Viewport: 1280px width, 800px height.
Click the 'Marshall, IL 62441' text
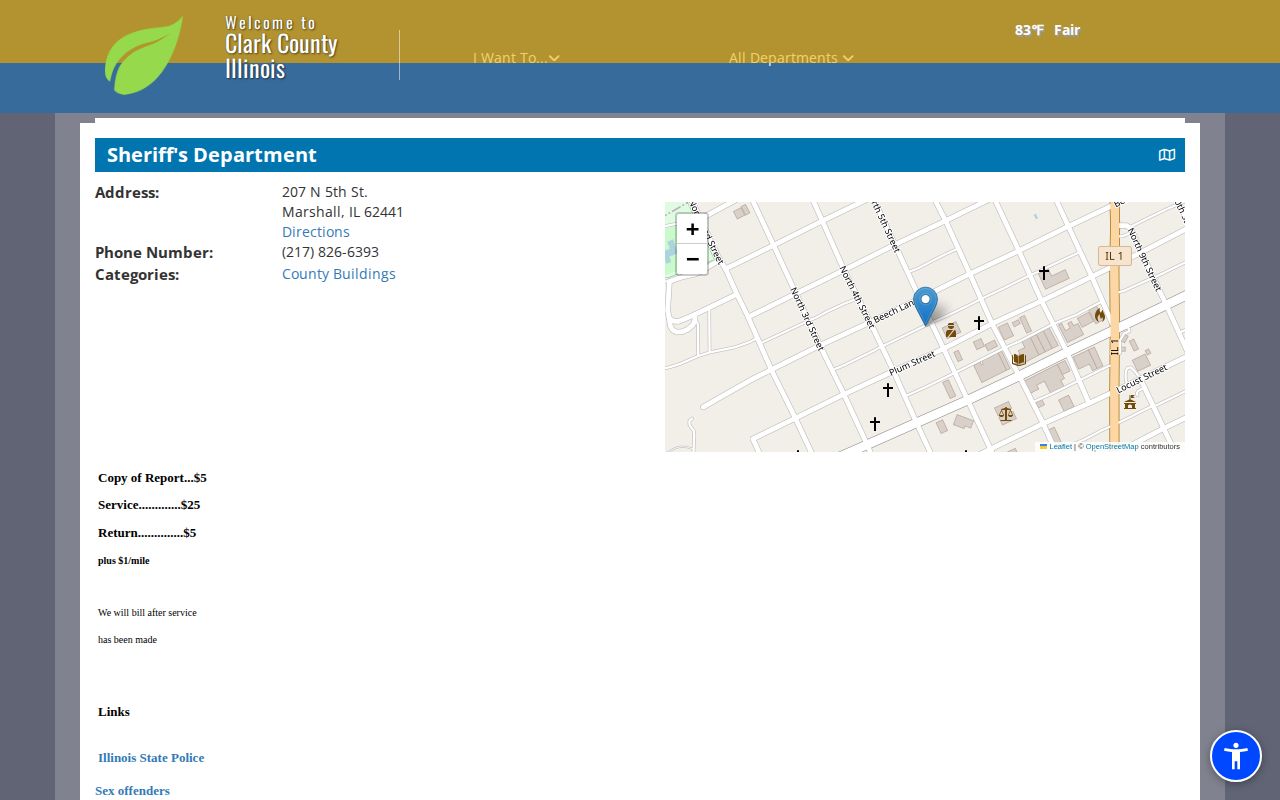pos(343,212)
